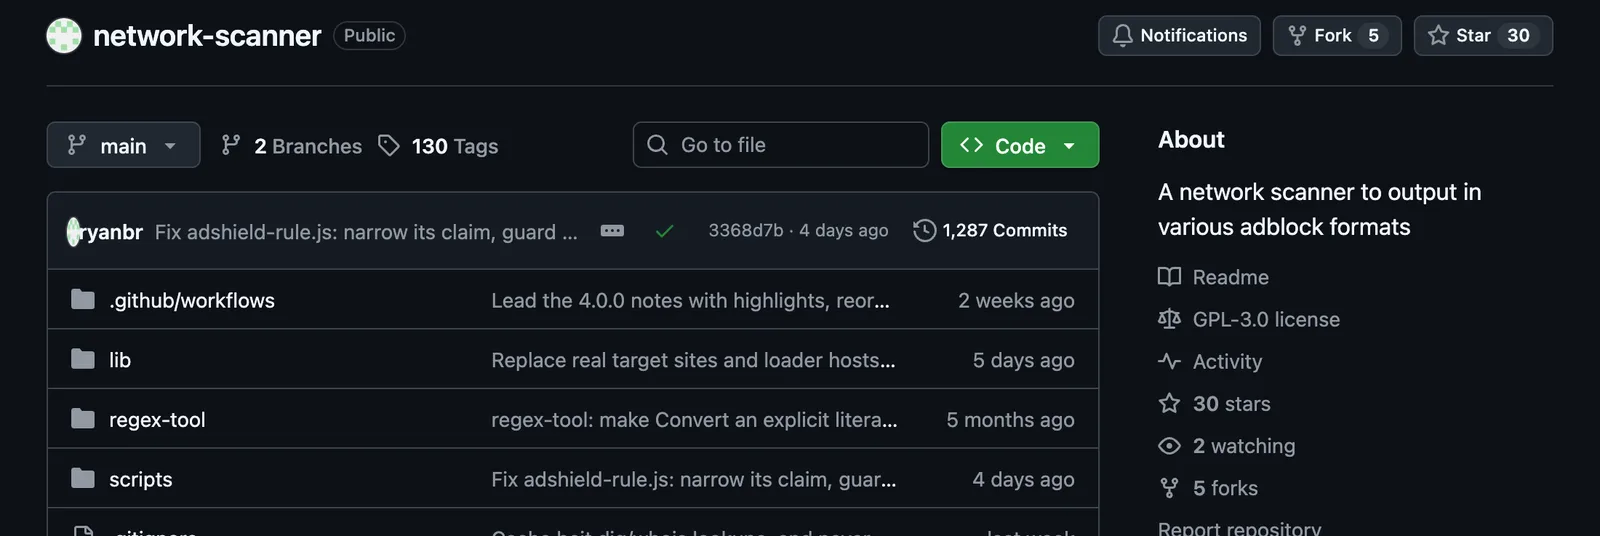
Task: Click the branch icon in main selector
Action: coord(77,145)
